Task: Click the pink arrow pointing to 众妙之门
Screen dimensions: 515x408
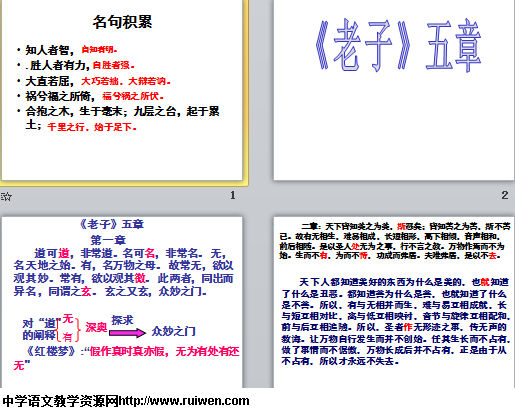Action: click(127, 333)
